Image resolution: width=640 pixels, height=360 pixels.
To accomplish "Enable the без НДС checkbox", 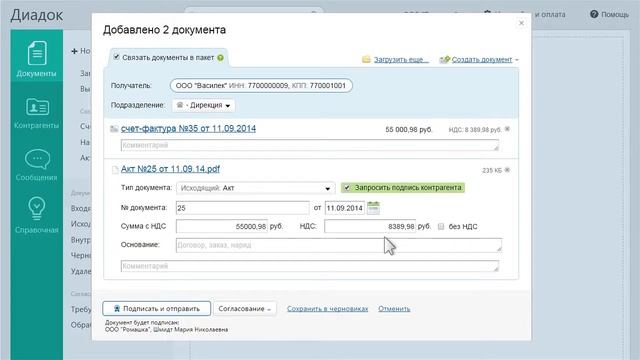I will point(441,226).
